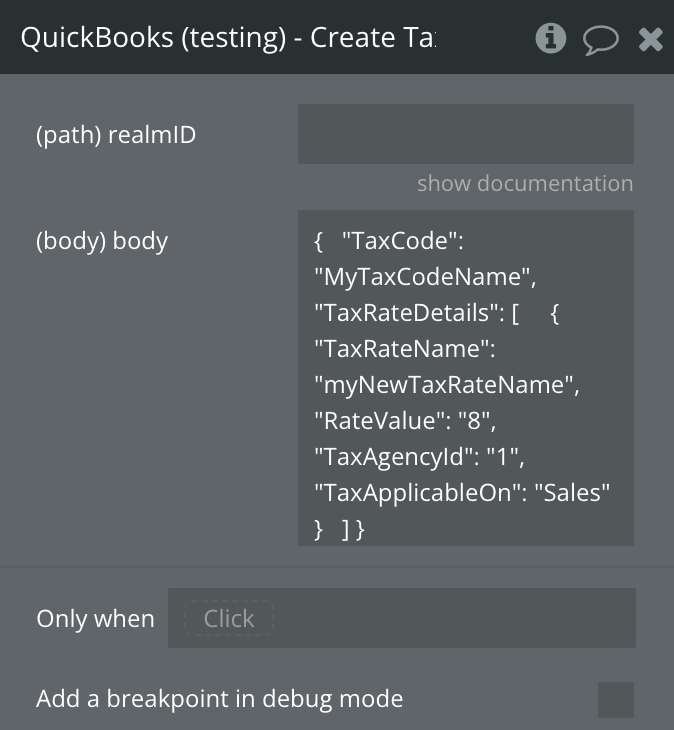The image size is (674, 730).
Task: Select the QuickBooks (testing) panel title
Action: pos(228,38)
